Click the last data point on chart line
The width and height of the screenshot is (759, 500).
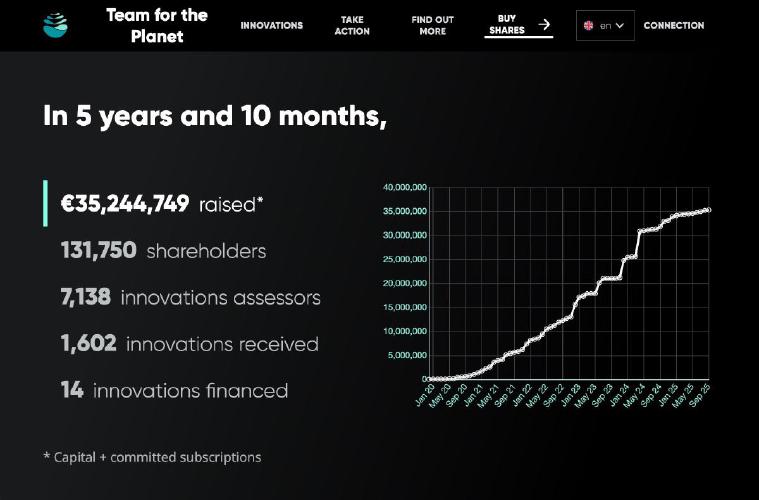(x=708, y=210)
